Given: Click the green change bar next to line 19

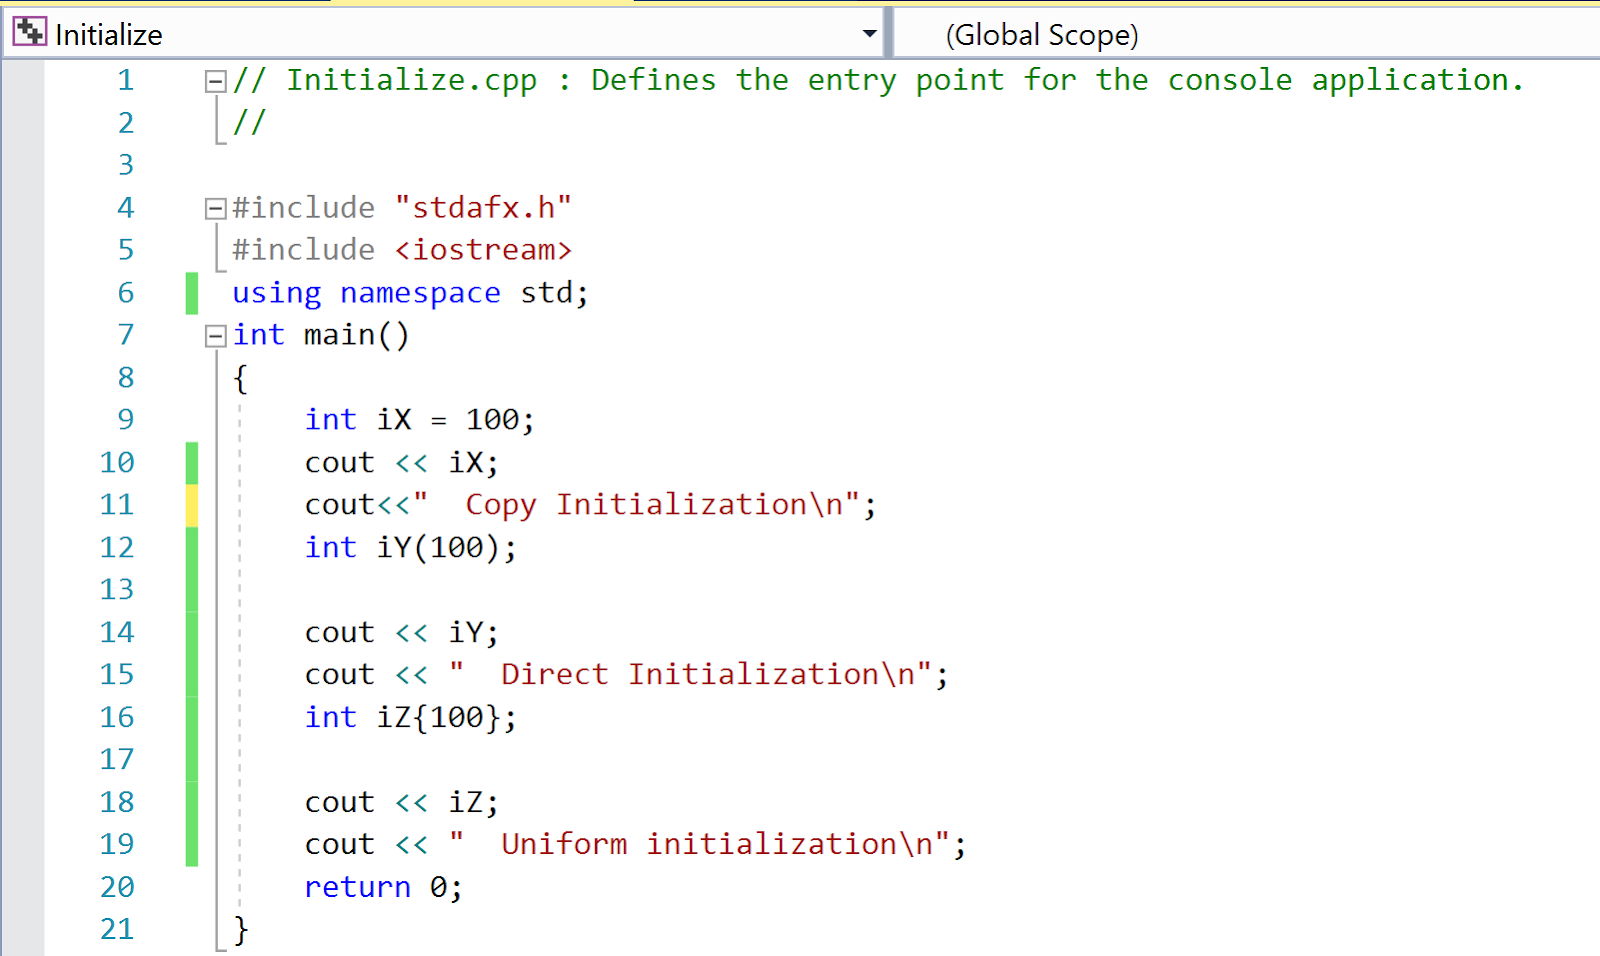Looking at the screenshot, I should pyautogui.click(x=190, y=843).
